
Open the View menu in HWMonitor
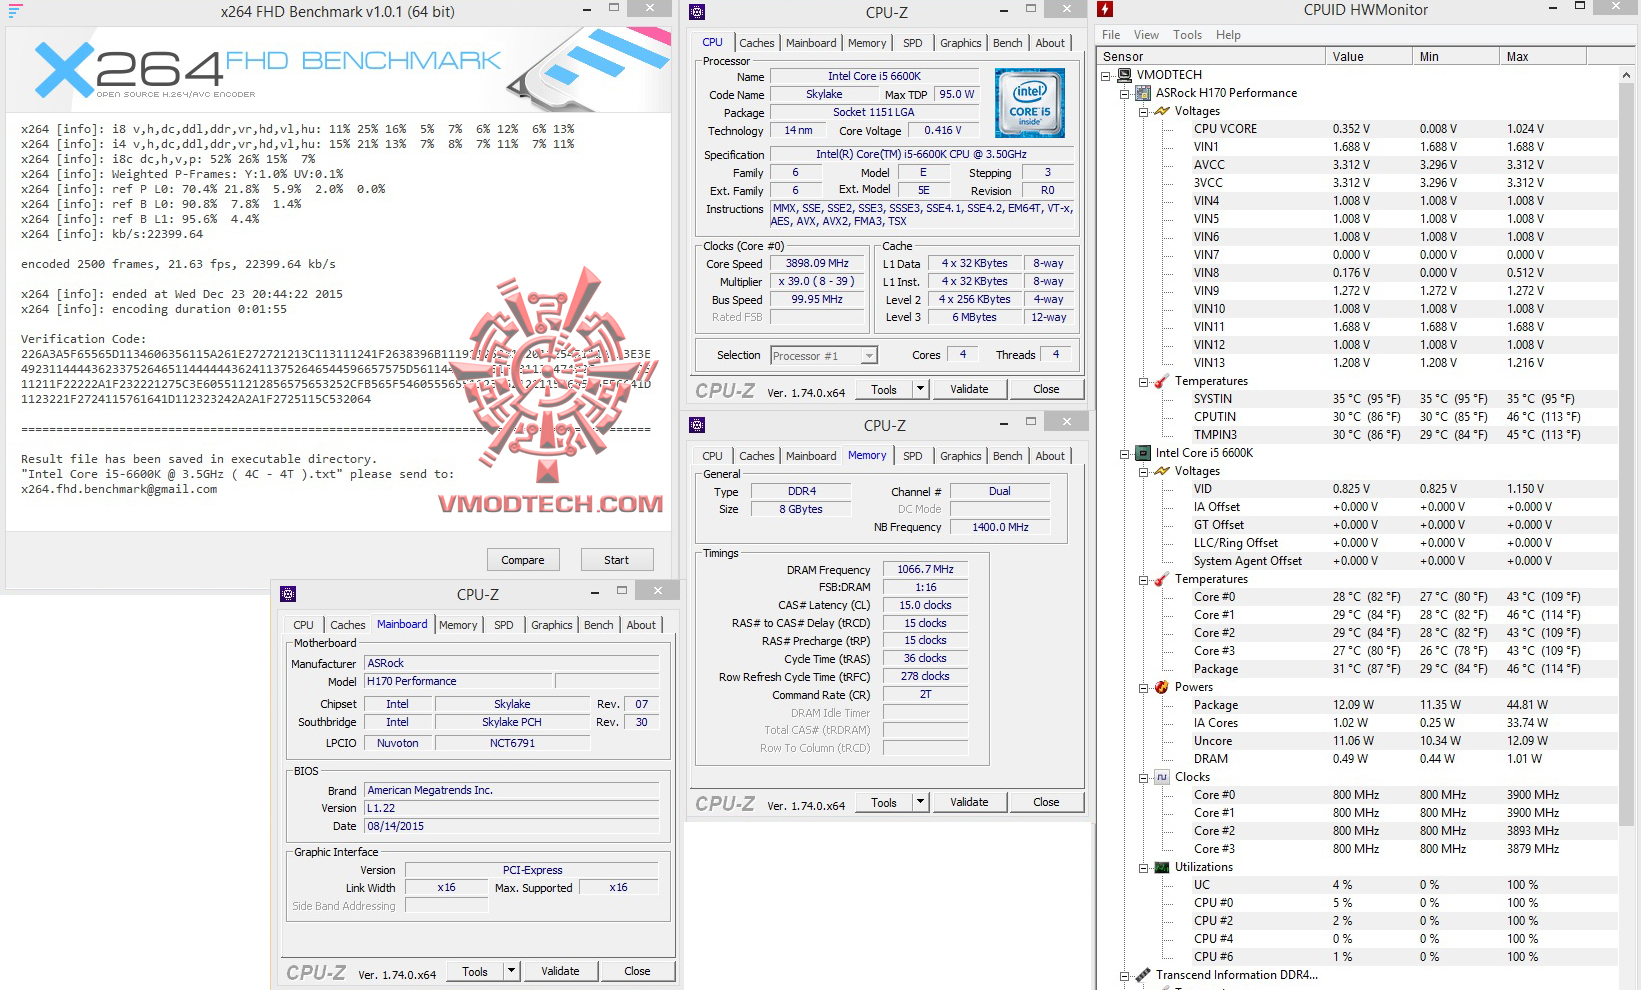coord(1147,35)
